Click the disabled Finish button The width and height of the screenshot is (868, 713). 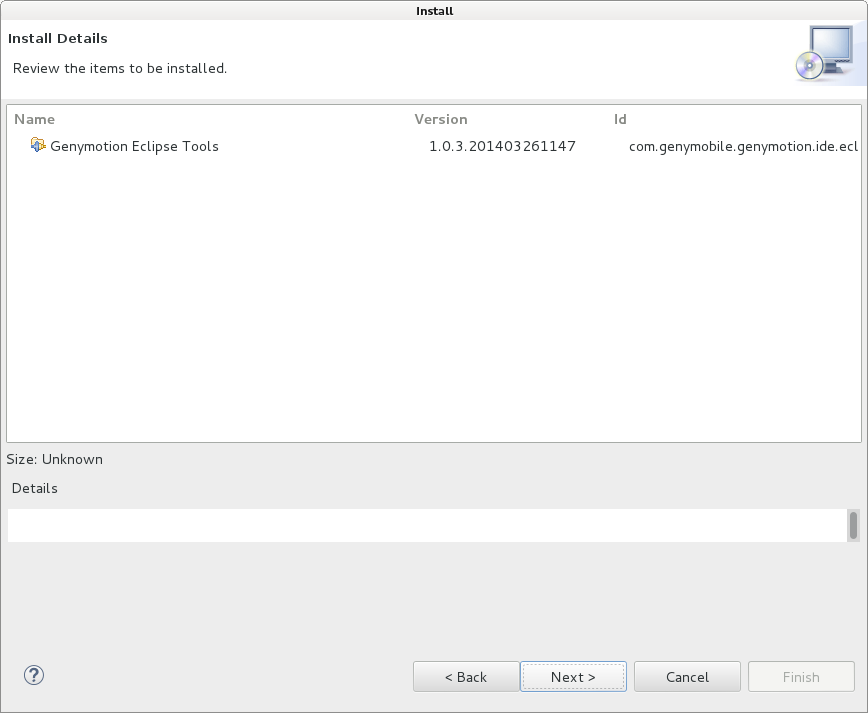click(801, 676)
